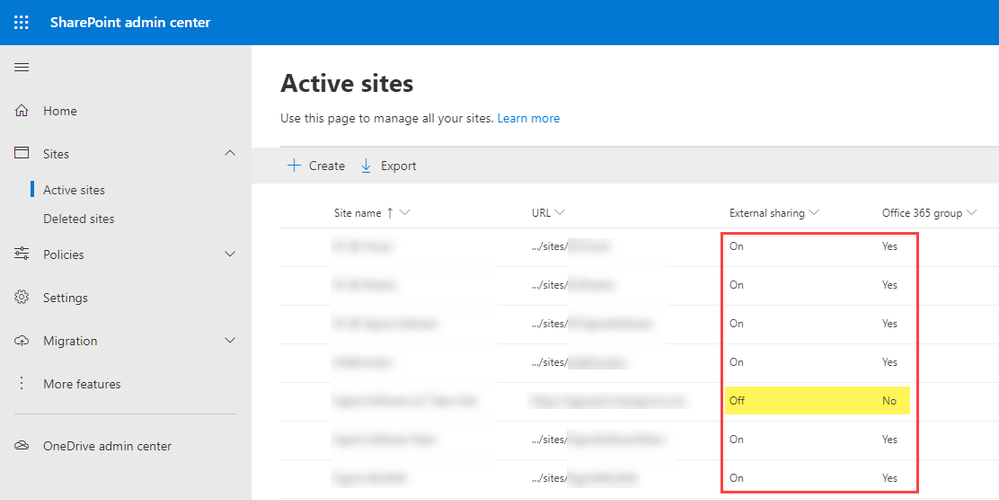Click the Migration cloud upload icon
Screen dimensions: 999x500
(x=22, y=340)
